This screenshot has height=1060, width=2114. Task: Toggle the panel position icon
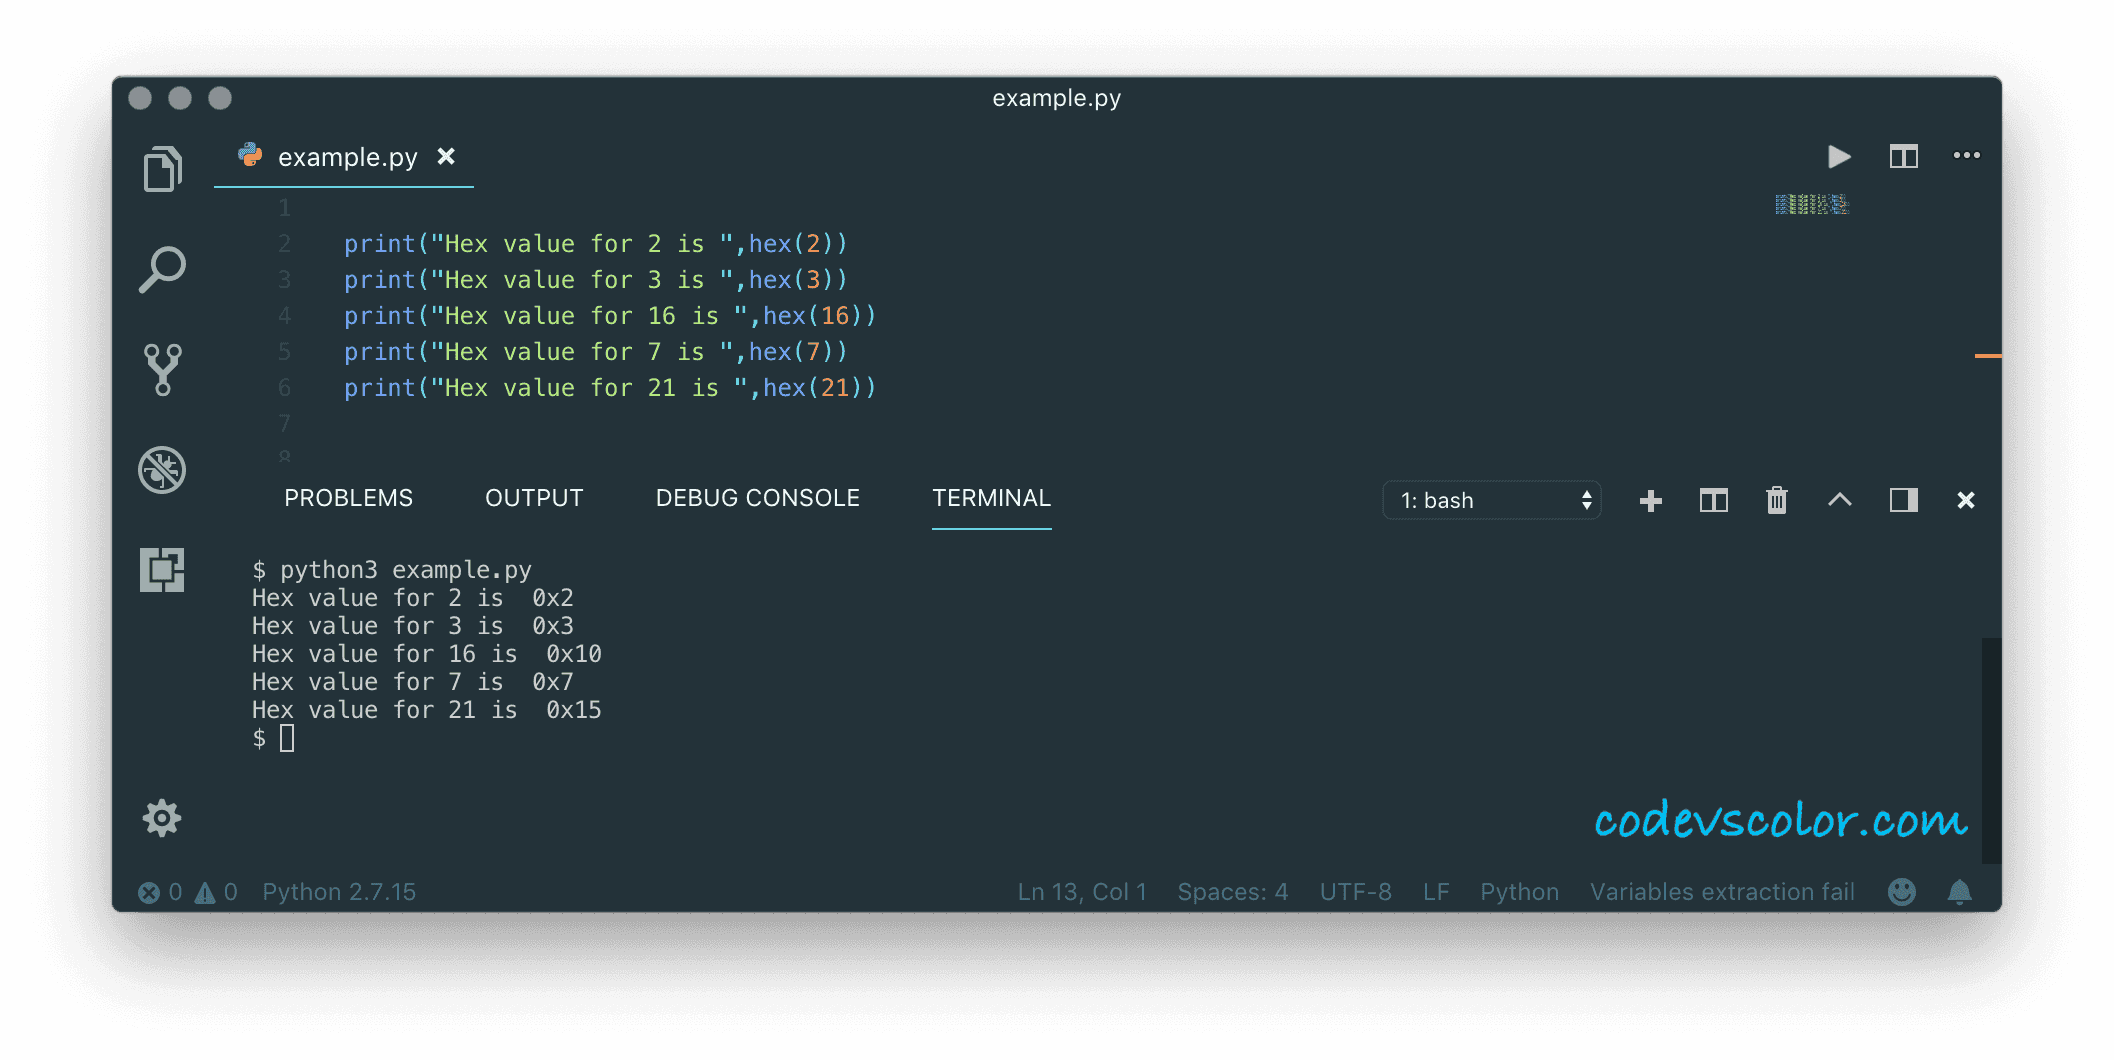(1903, 500)
